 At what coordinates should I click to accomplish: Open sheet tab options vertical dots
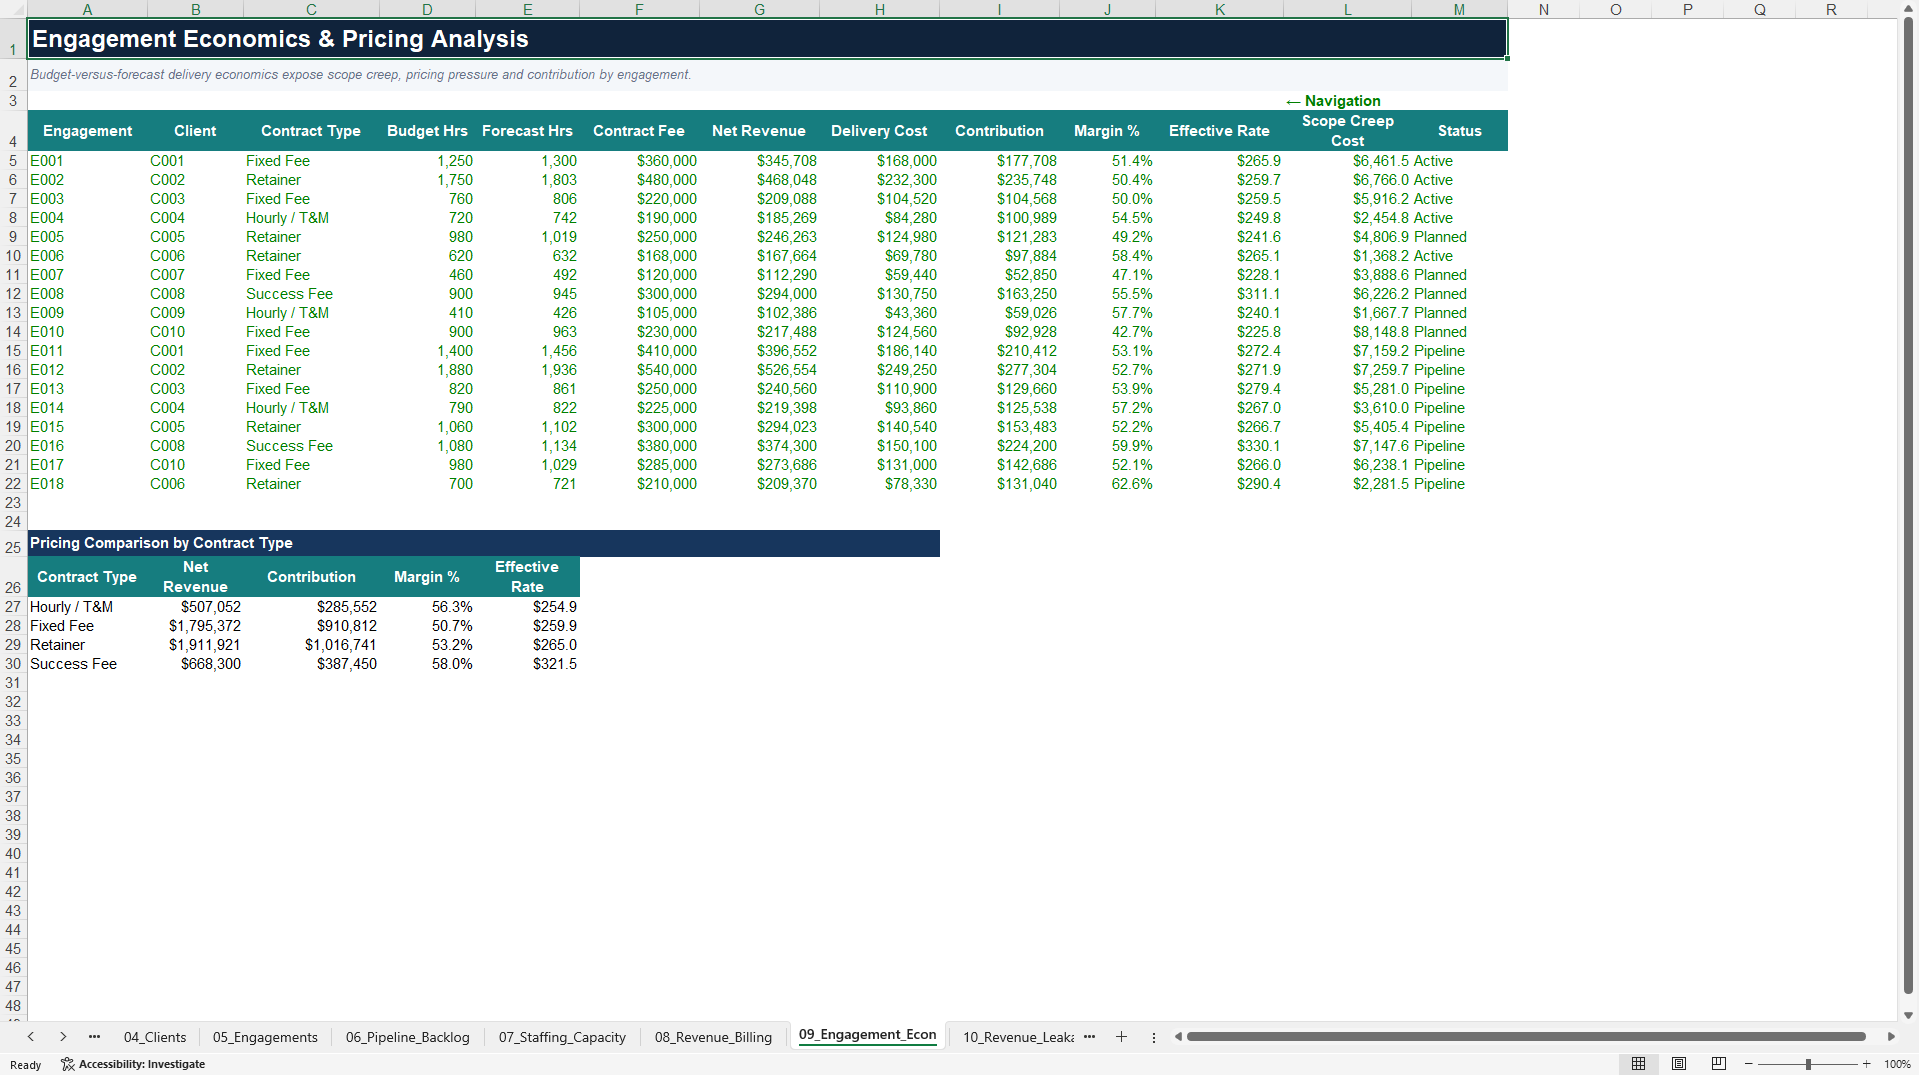click(1154, 1037)
